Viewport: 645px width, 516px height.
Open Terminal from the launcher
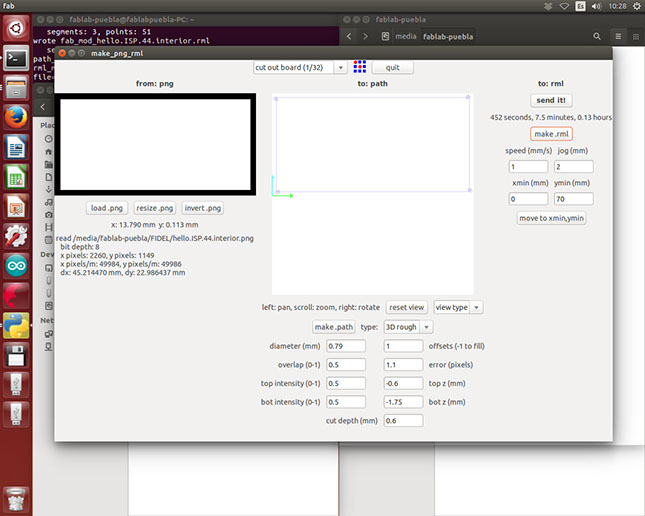[16, 58]
